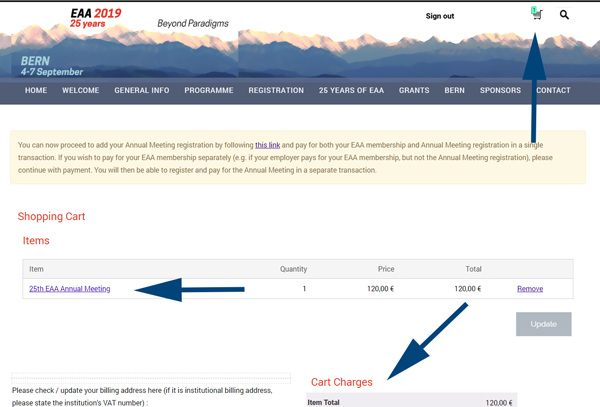Click the Shopping Cart heading
This screenshot has width=600, height=407.
(x=51, y=217)
